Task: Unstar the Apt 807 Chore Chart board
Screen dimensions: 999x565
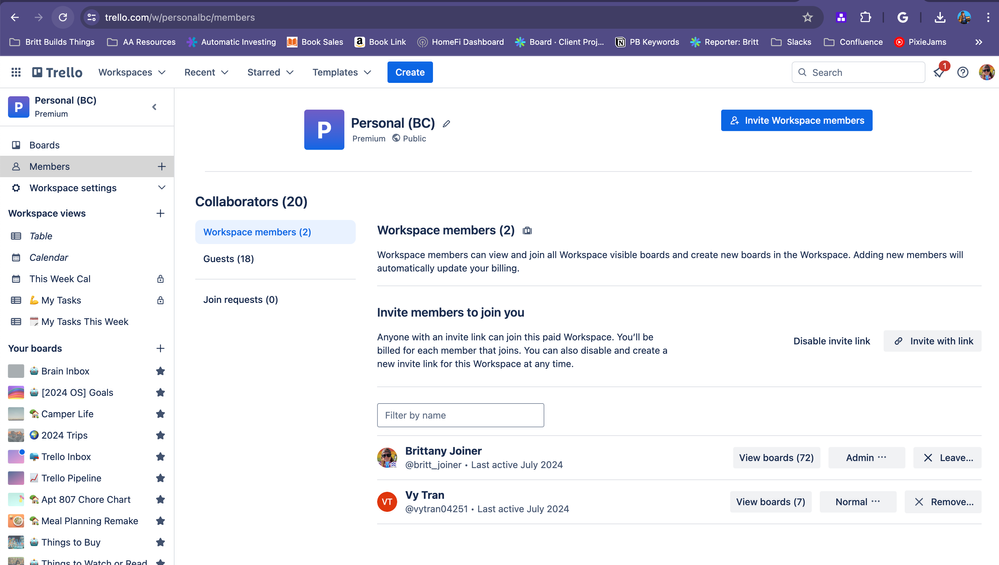Action: 161,499
